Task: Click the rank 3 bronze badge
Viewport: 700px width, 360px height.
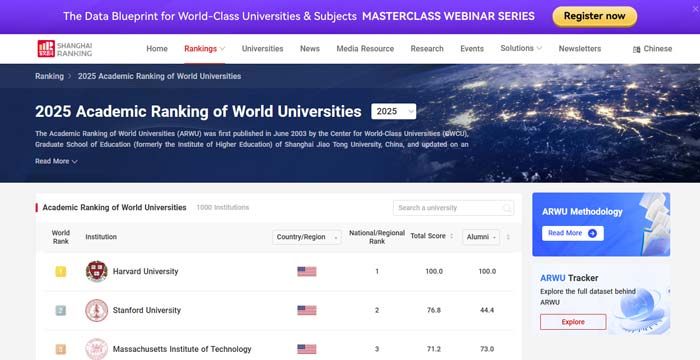Action: [61, 349]
